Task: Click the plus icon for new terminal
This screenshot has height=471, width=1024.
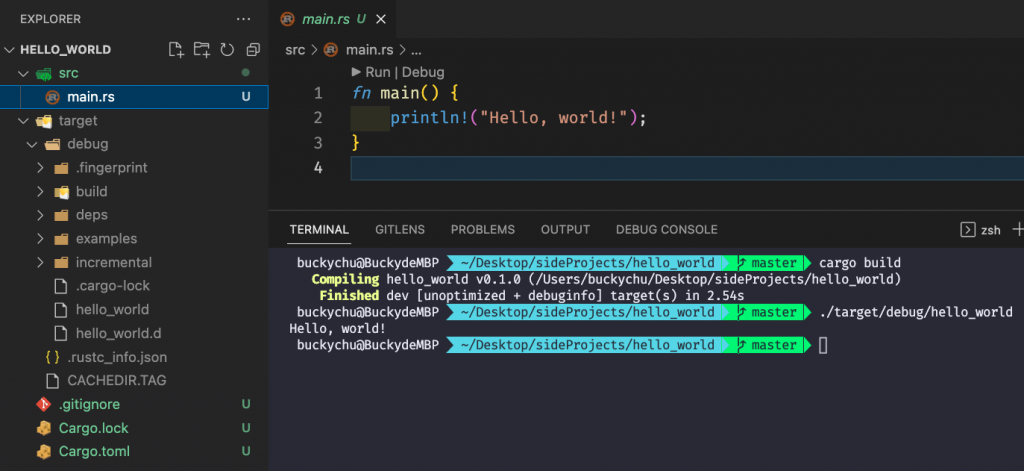Action: pyautogui.click(x=1017, y=229)
